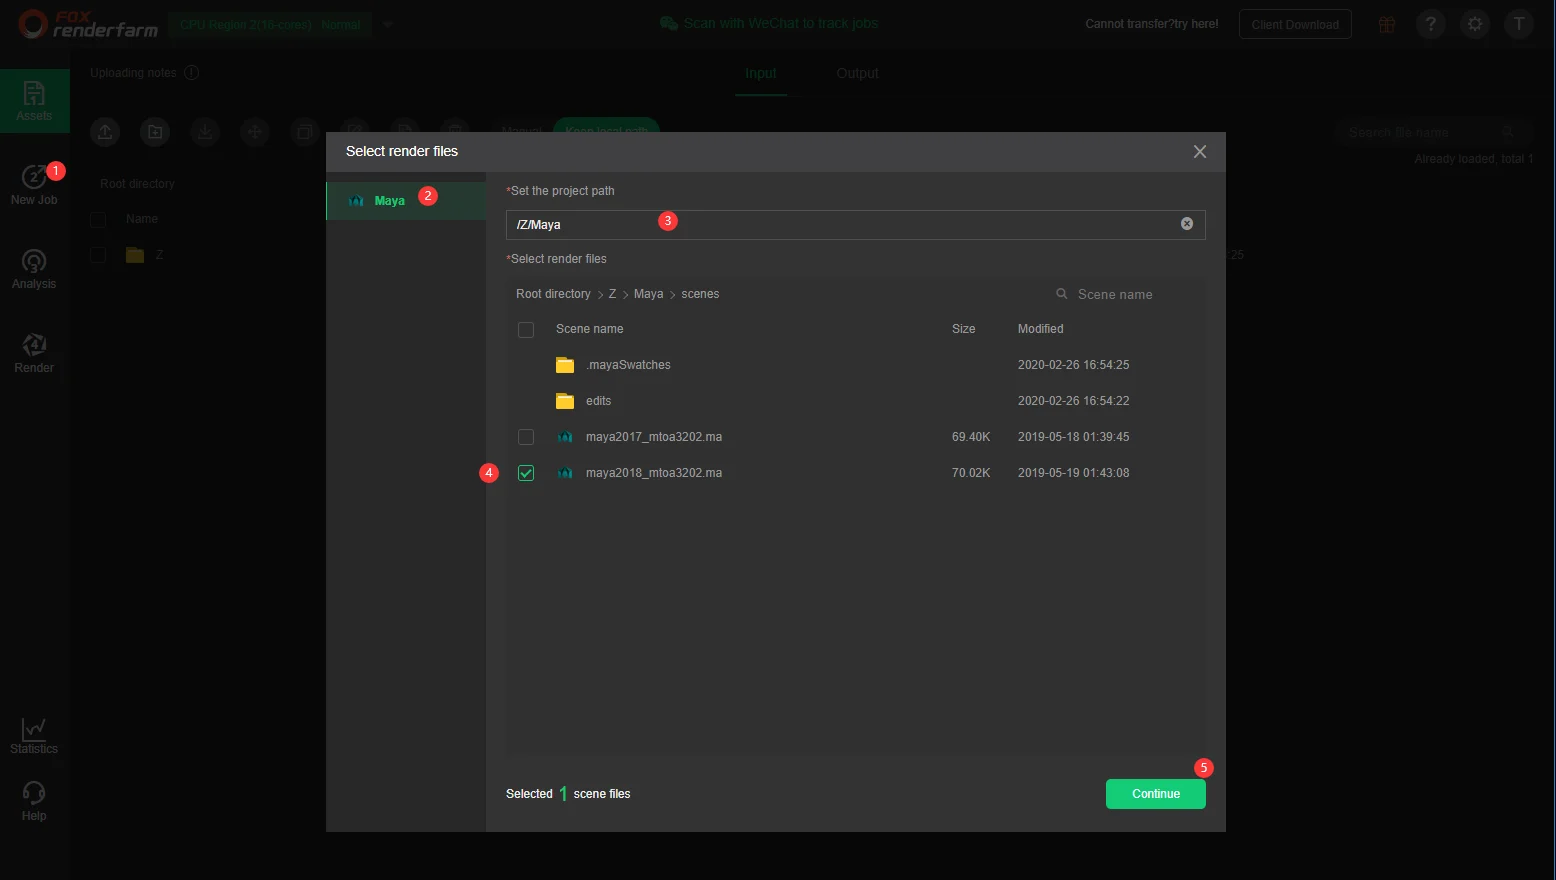The width and height of the screenshot is (1556, 880).
Task: Click the copy toolbar icon
Action: (305, 131)
